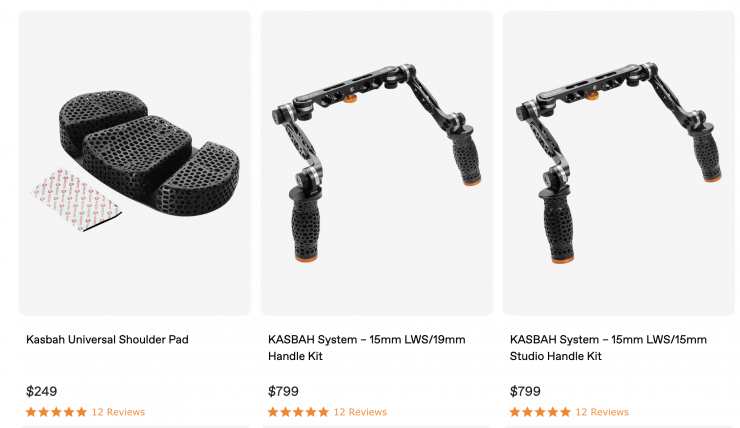Open the 15mm LWS/19mm Handle Kit image
This screenshot has width=740, height=428.
point(377,163)
